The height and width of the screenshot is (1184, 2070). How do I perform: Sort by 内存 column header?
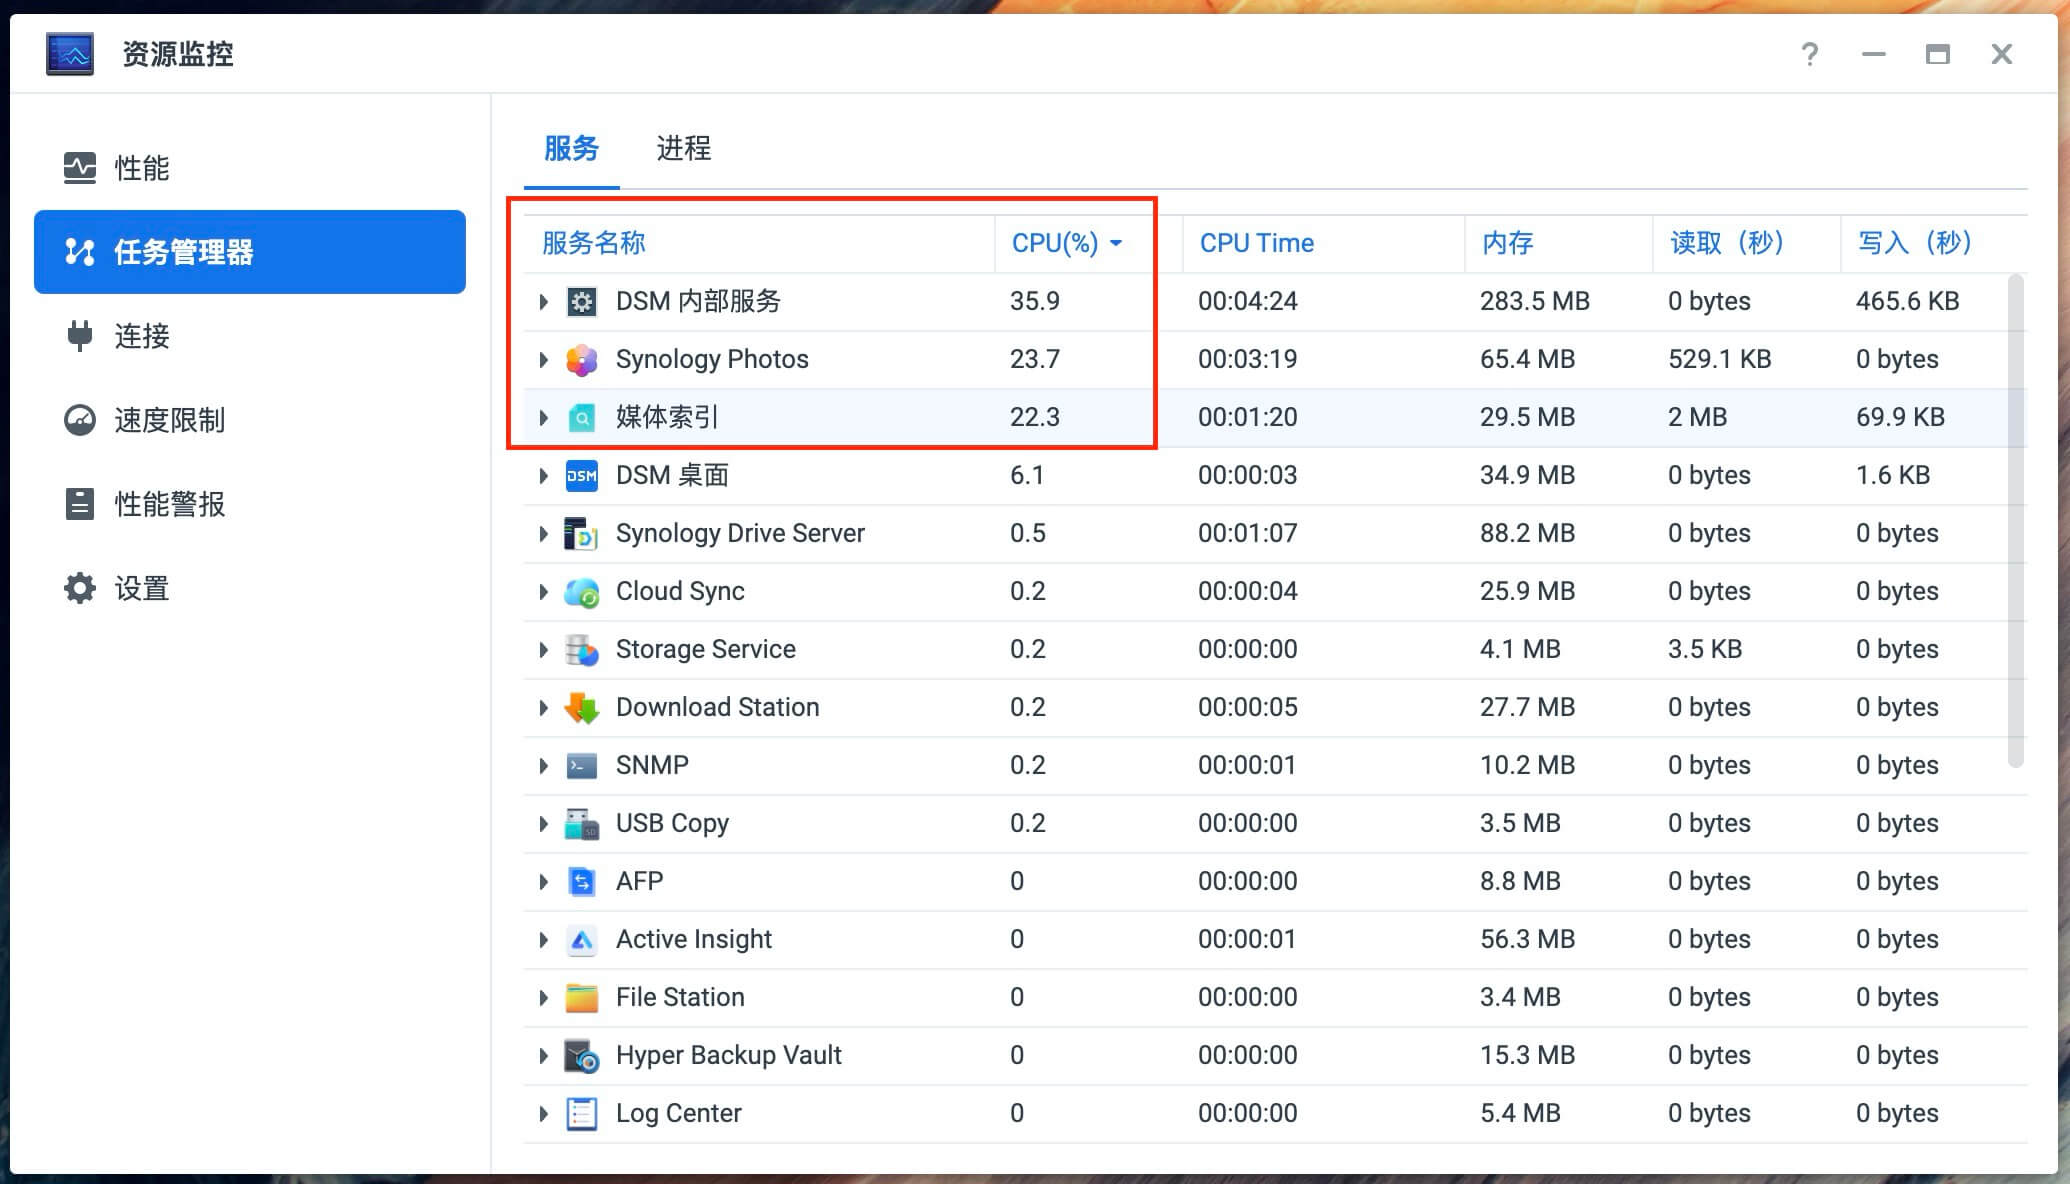[1558, 243]
